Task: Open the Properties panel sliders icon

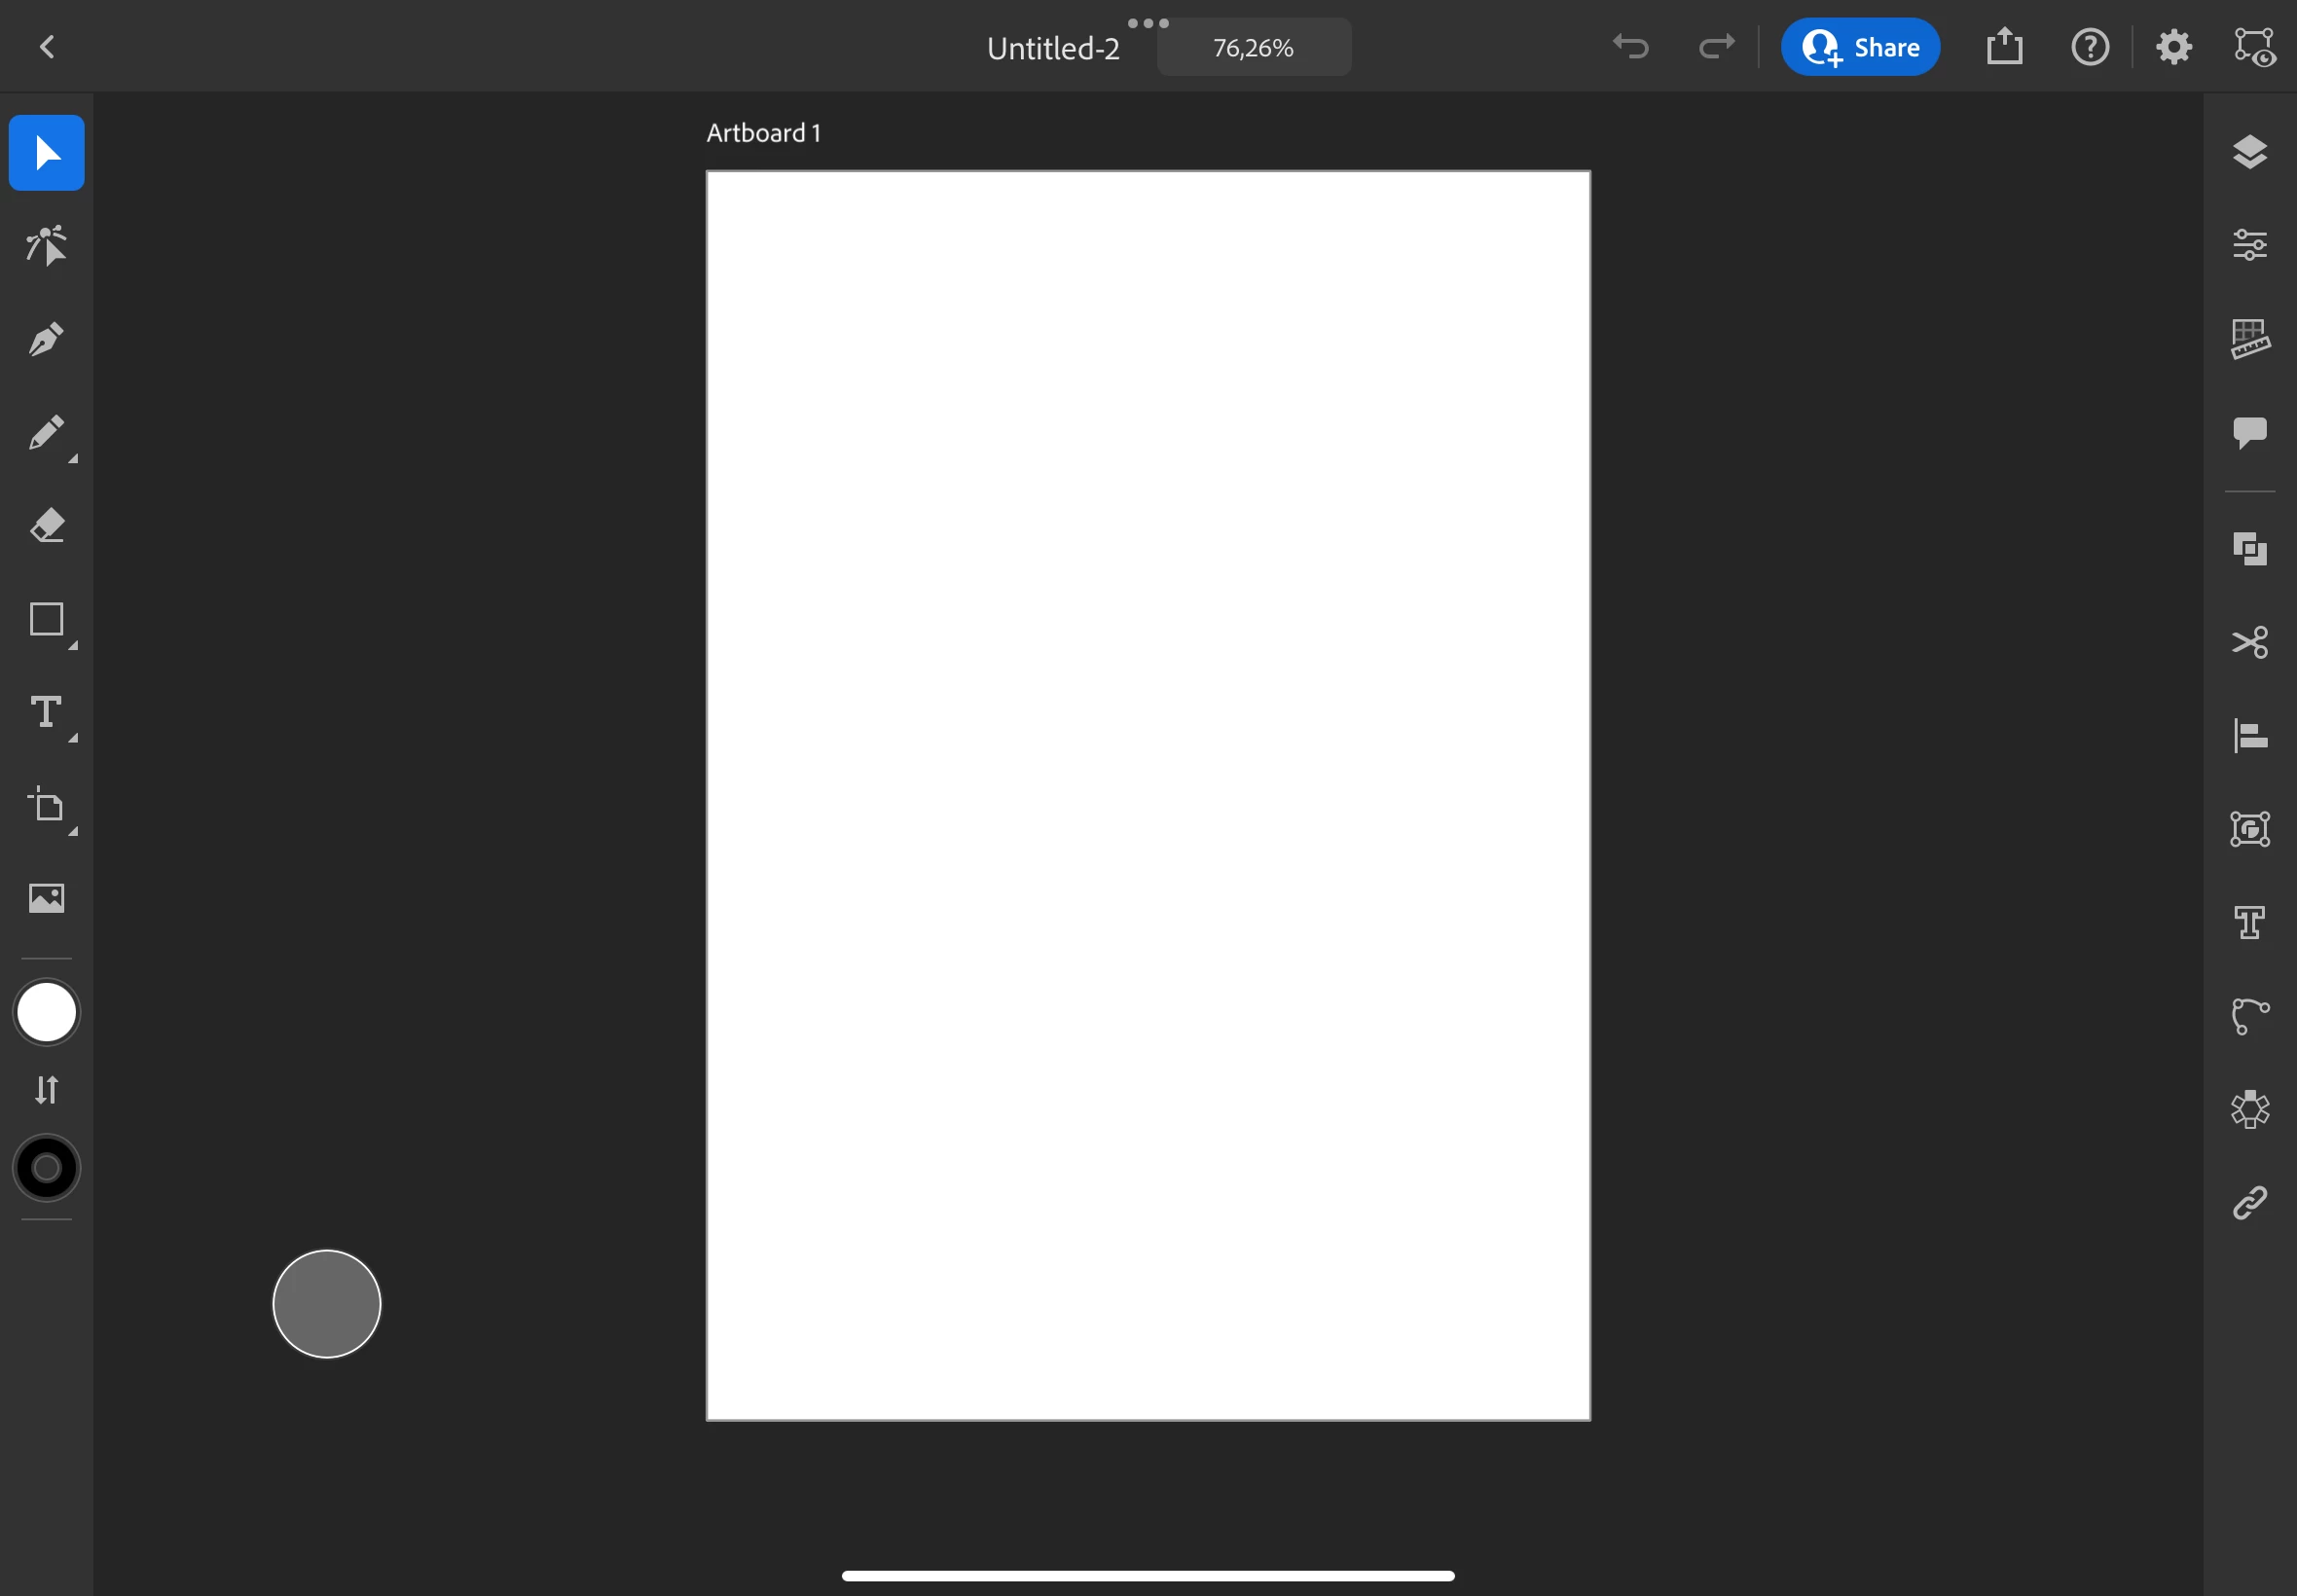Action: tap(2249, 245)
